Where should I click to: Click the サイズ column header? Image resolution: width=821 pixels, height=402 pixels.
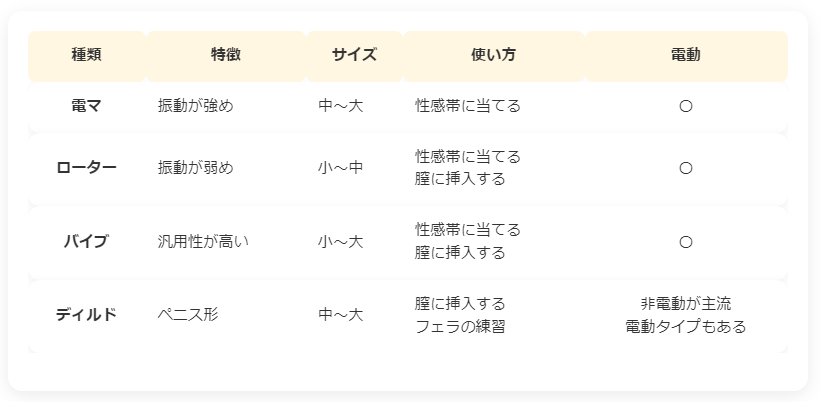click(354, 55)
